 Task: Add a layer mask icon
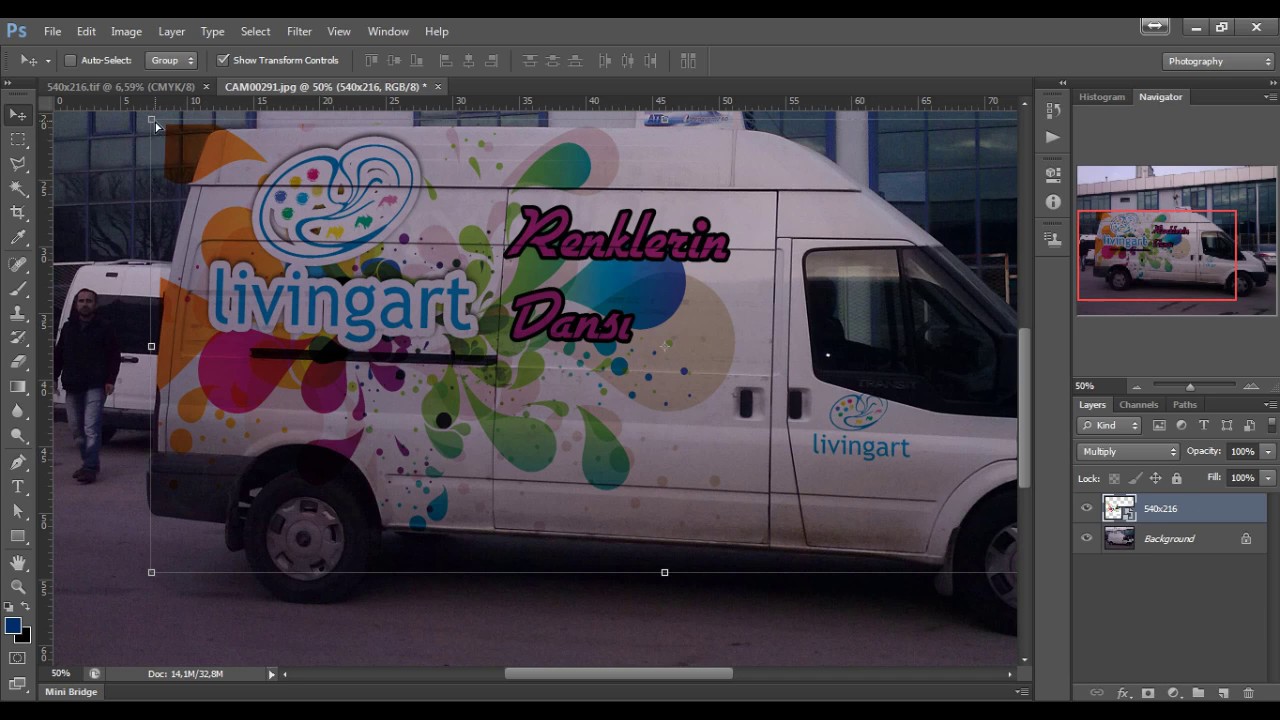pyautogui.click(x=1148, y=693)
